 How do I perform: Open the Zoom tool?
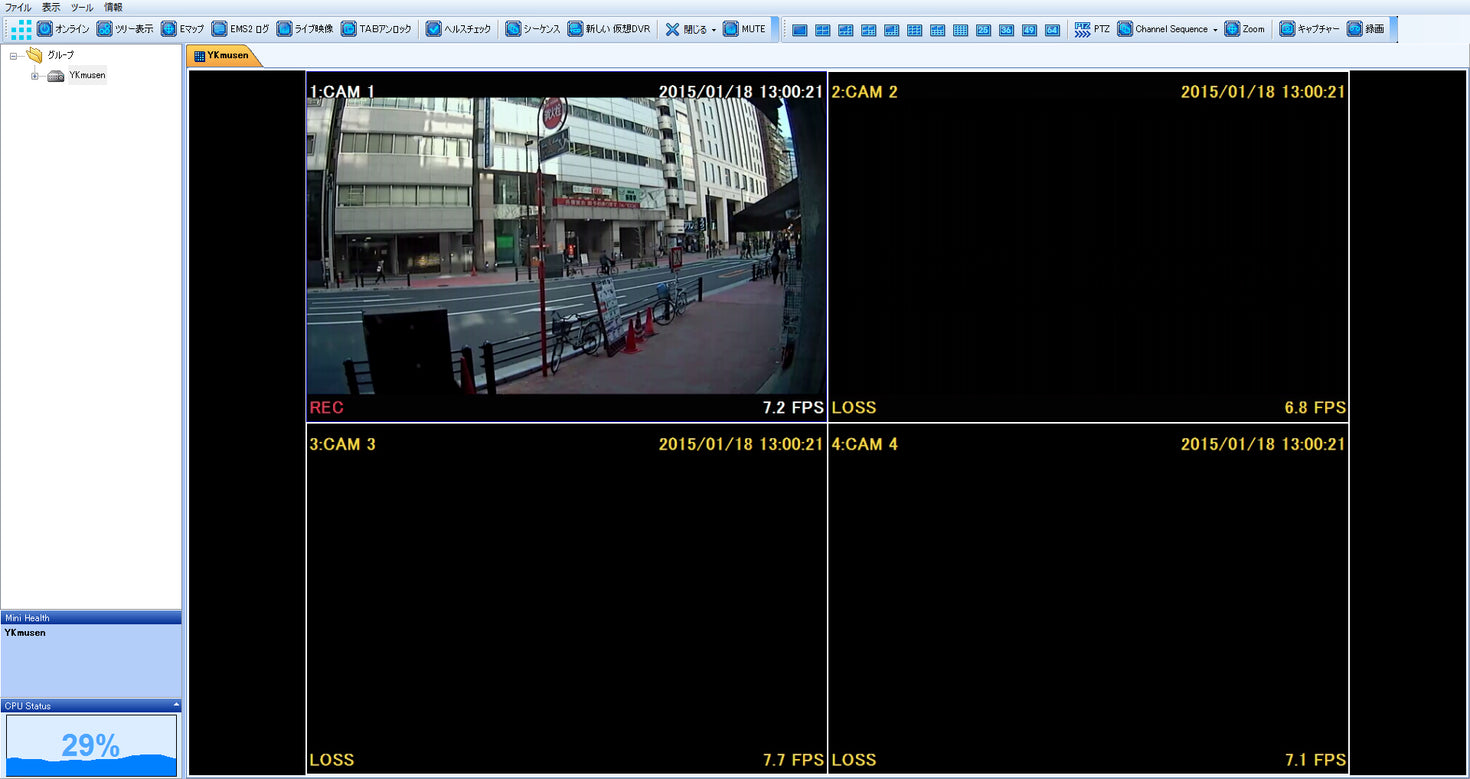1243,29
